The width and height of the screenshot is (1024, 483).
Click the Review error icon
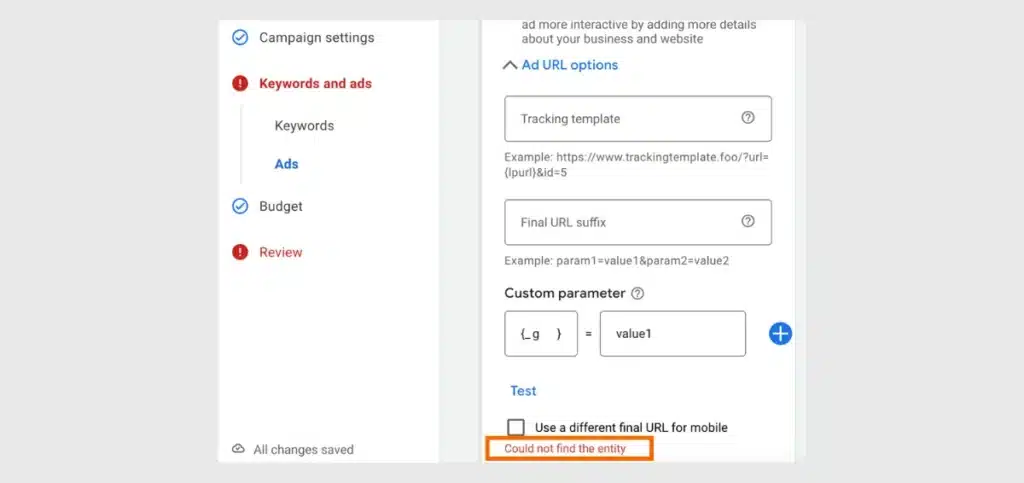pos(240,252)
